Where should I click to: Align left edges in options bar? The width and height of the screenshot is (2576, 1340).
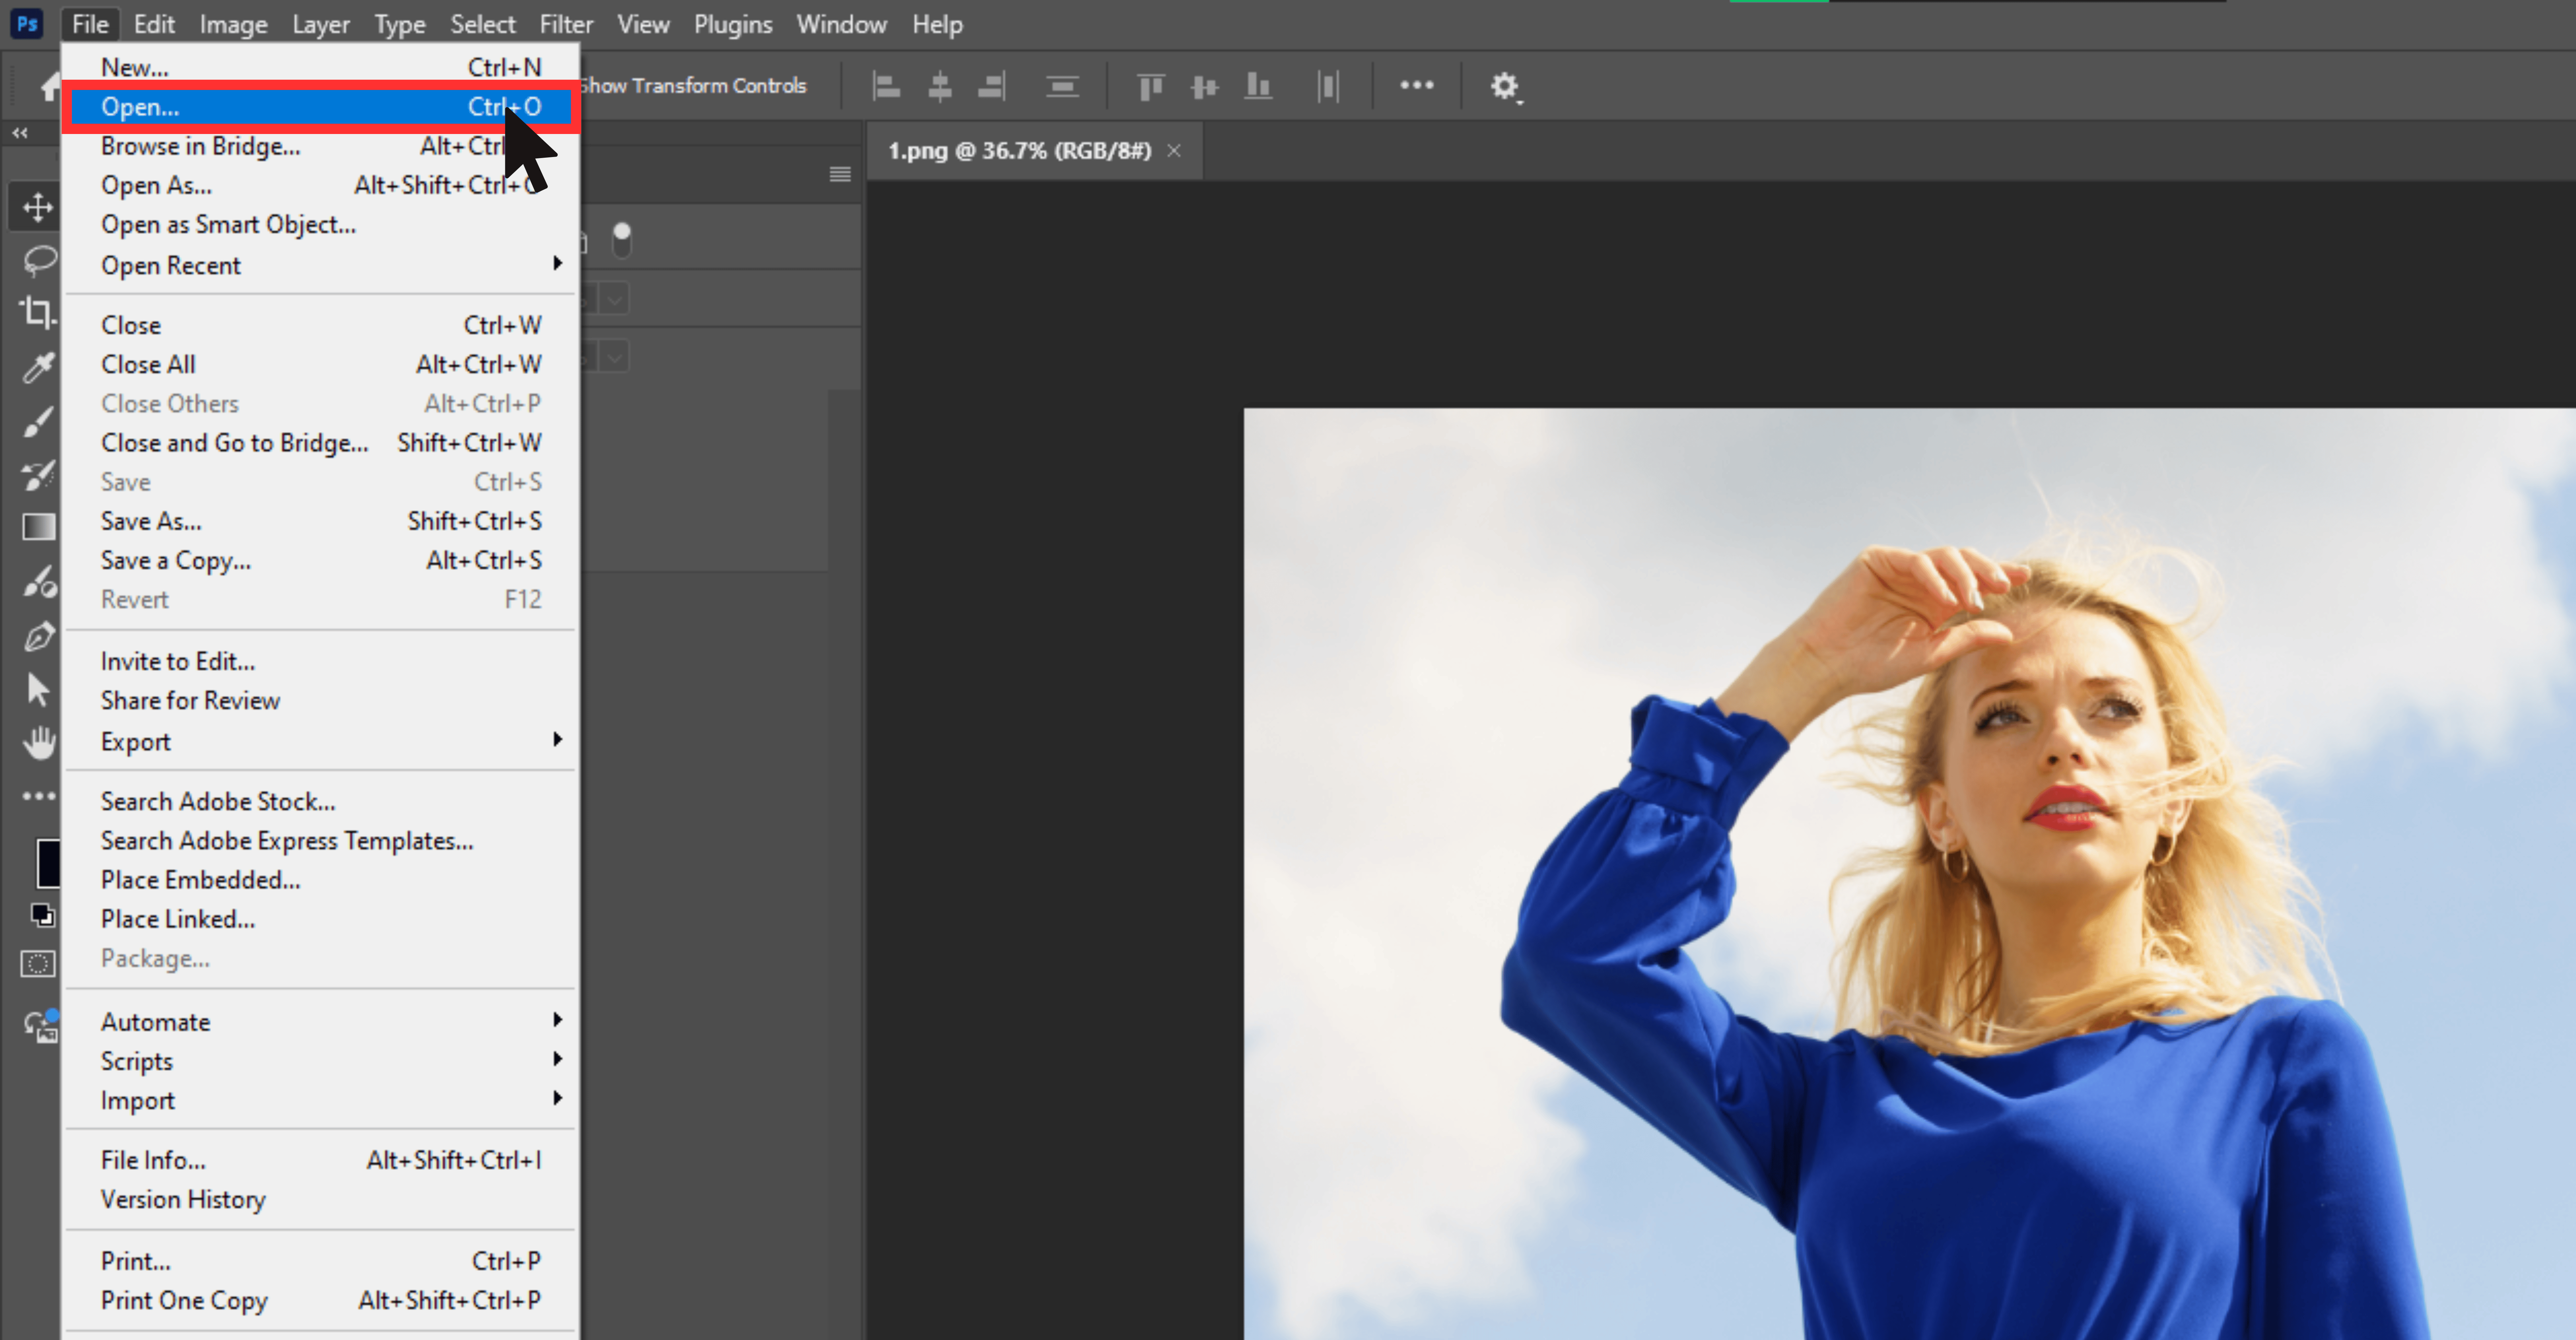[886, 86]
